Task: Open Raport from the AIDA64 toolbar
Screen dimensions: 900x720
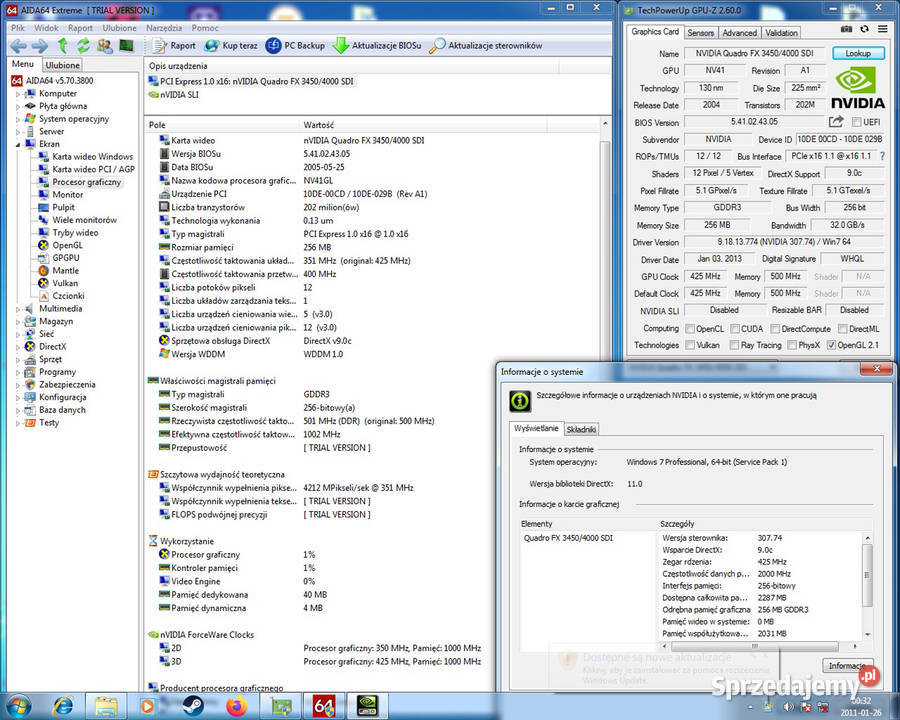Action: (174, 45)
